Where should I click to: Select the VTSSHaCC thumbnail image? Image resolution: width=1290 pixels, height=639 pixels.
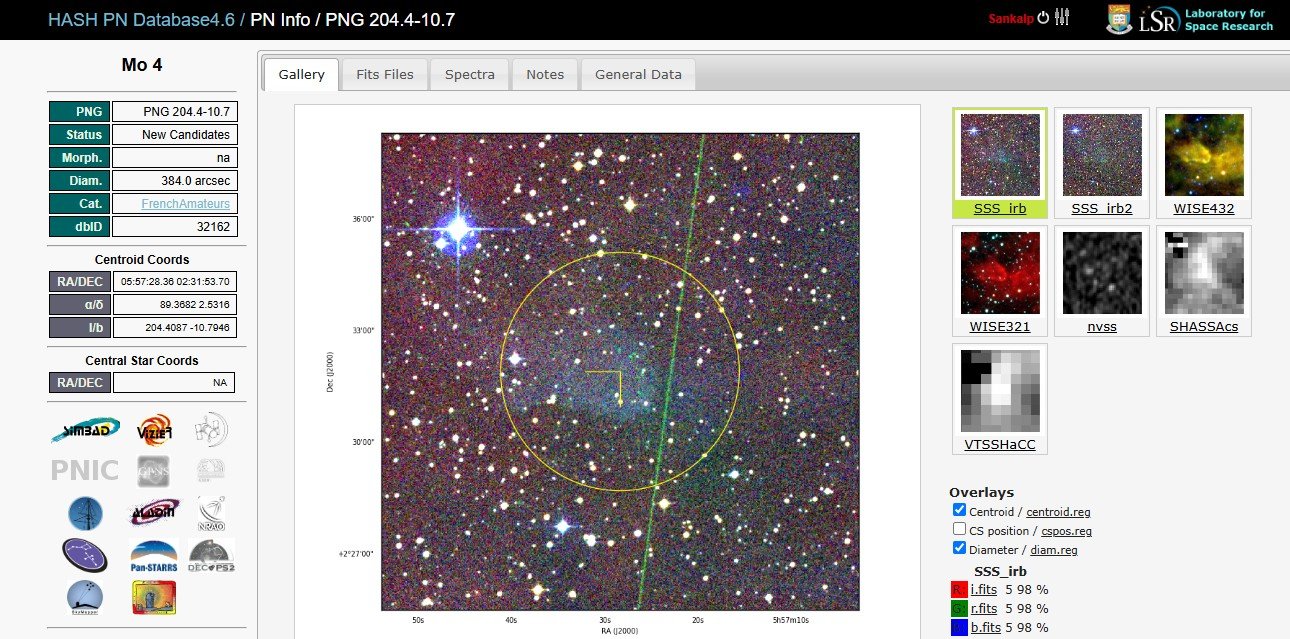click(1000, 391)
